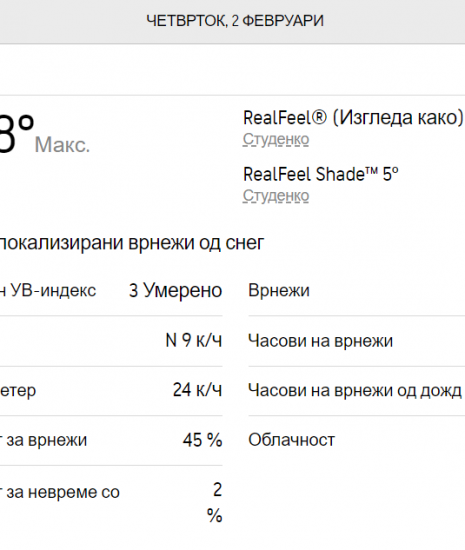Click the УВ-индекс row label

coord(48,290)
